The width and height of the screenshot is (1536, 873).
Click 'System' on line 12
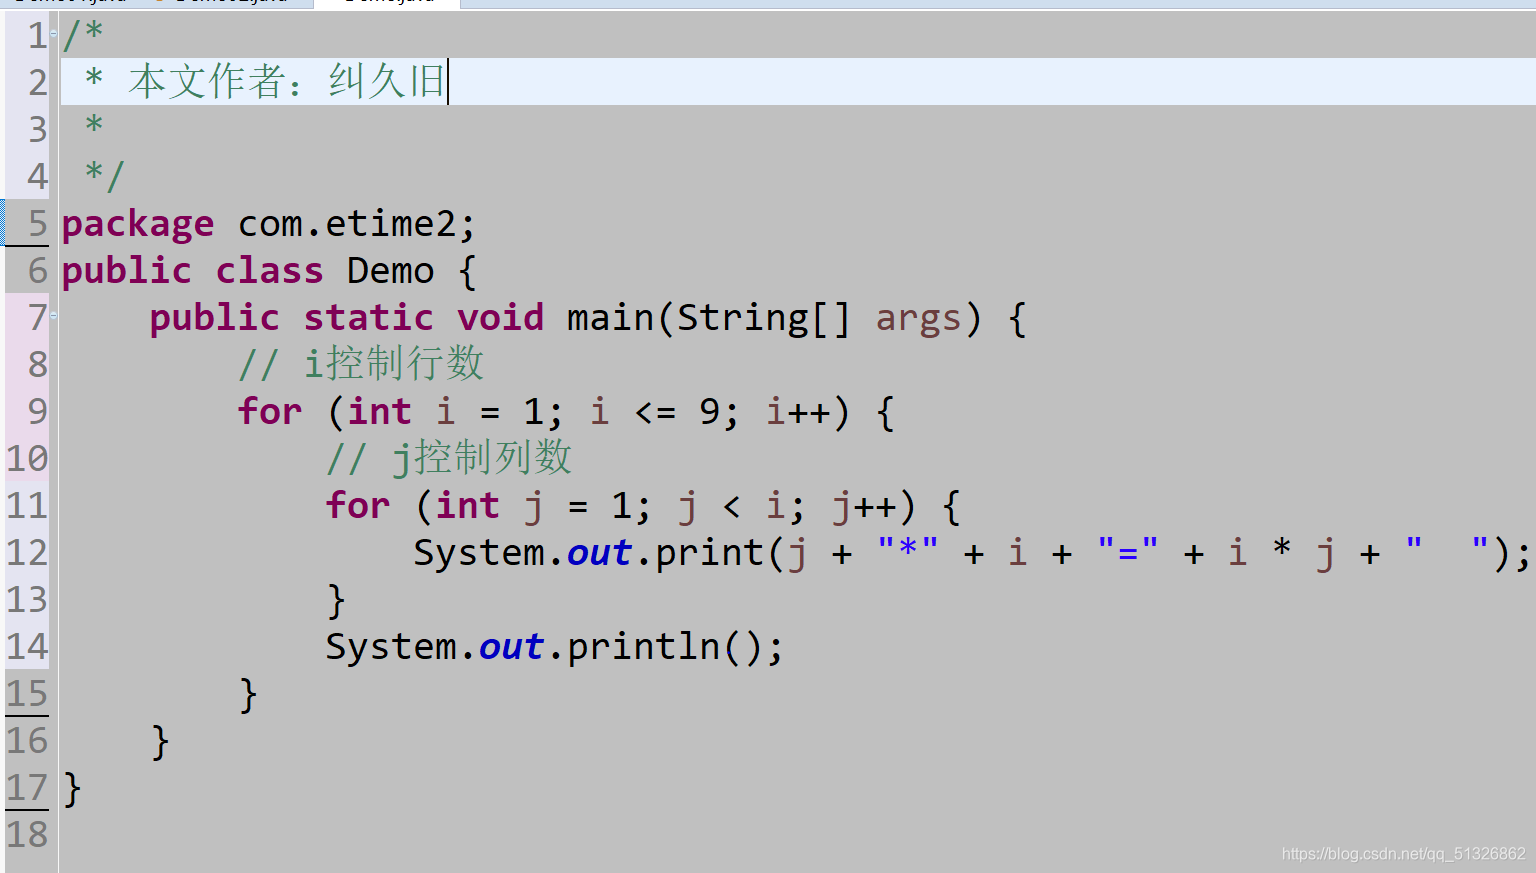[x=479, y=552]
